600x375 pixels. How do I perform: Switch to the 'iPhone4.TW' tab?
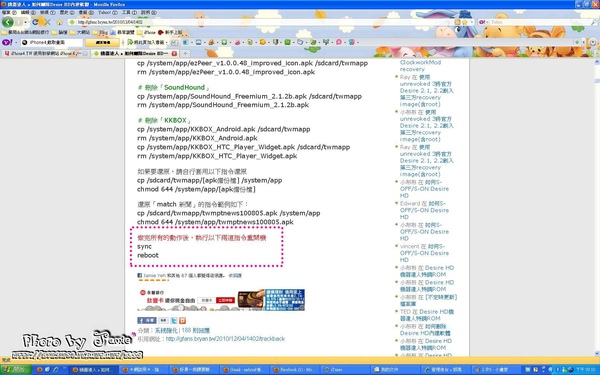click(46, 53)
